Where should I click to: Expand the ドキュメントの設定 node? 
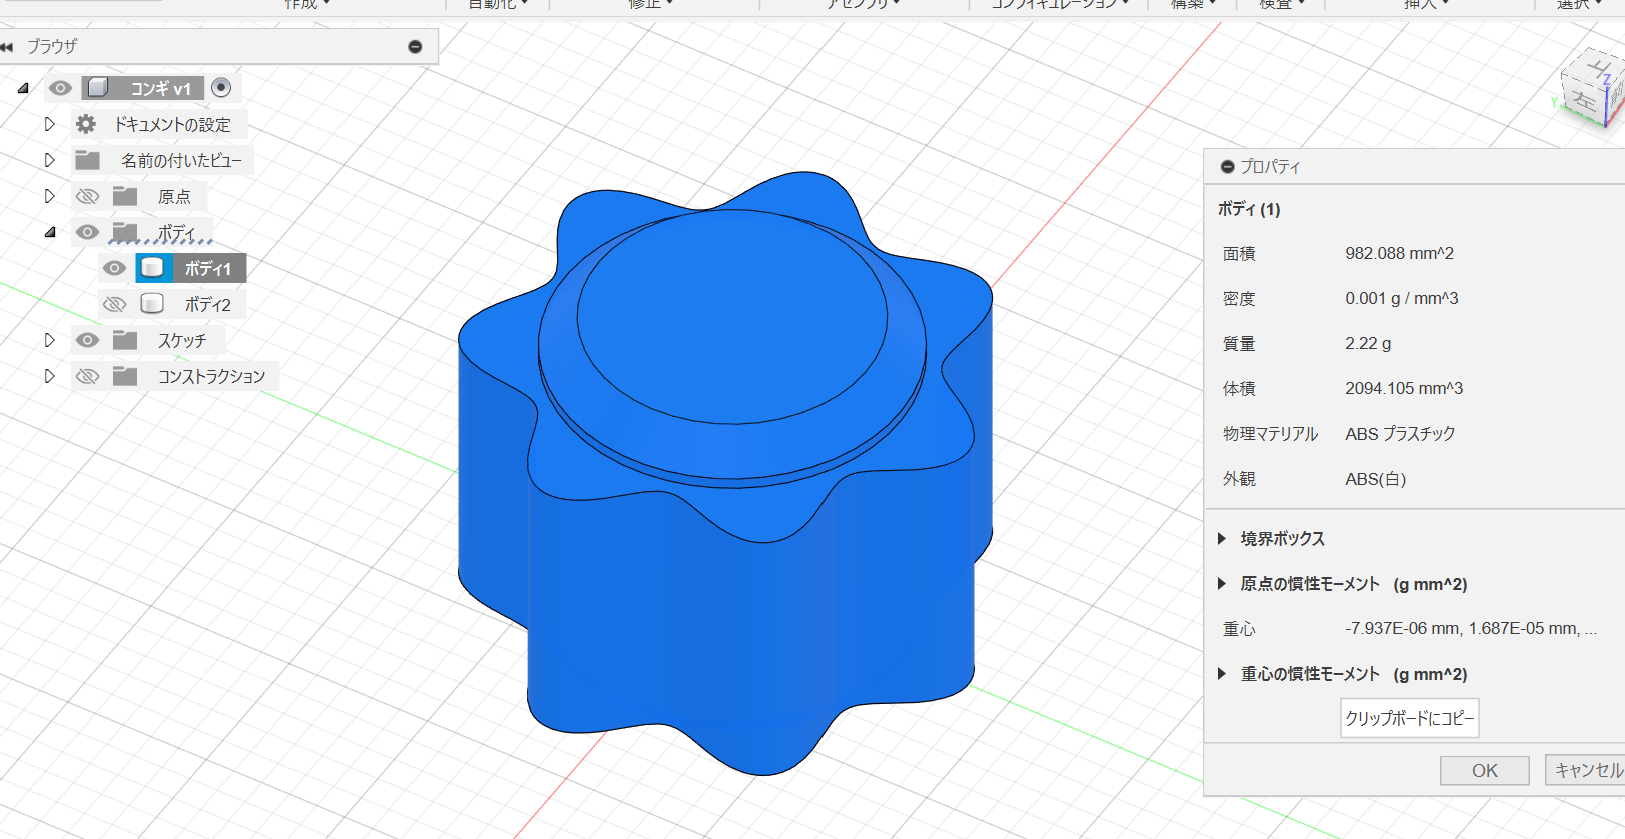click(49, 124)
